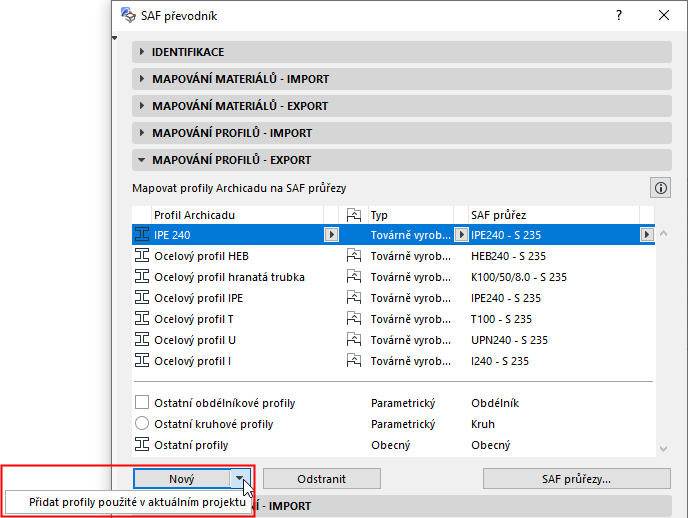The width and height of the screenshot is (688, 518).
Task: Click the Nový button
Action: tap(182, 479)
